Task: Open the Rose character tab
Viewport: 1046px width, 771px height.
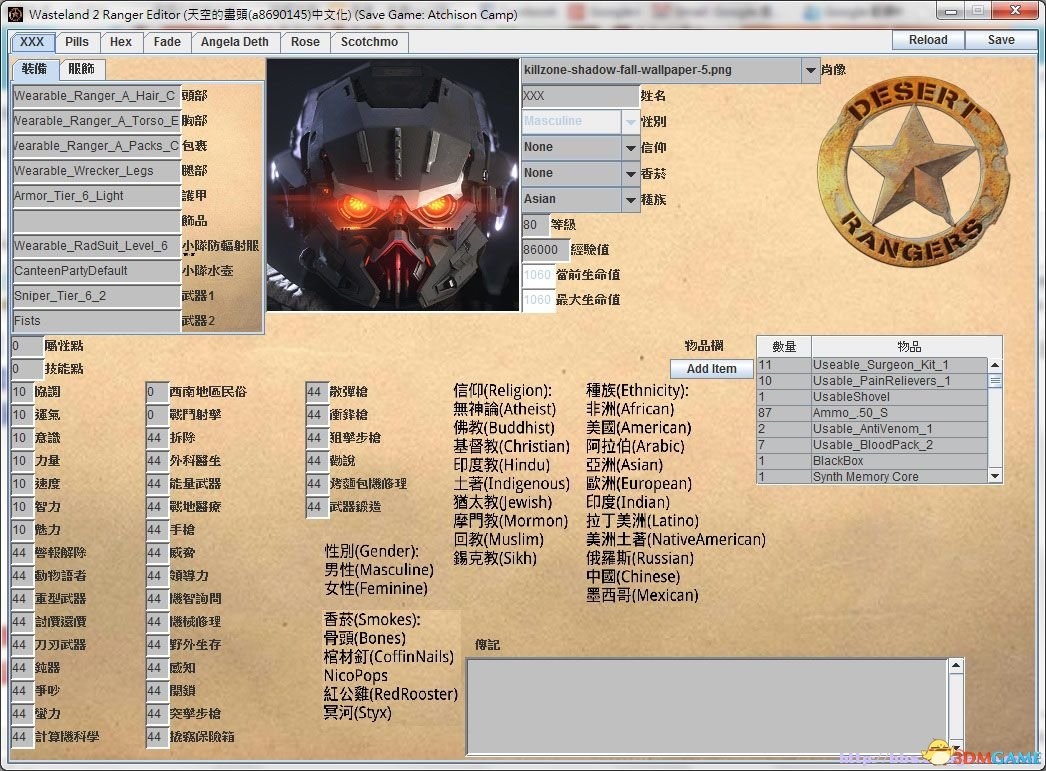Action: click(306, 42)
